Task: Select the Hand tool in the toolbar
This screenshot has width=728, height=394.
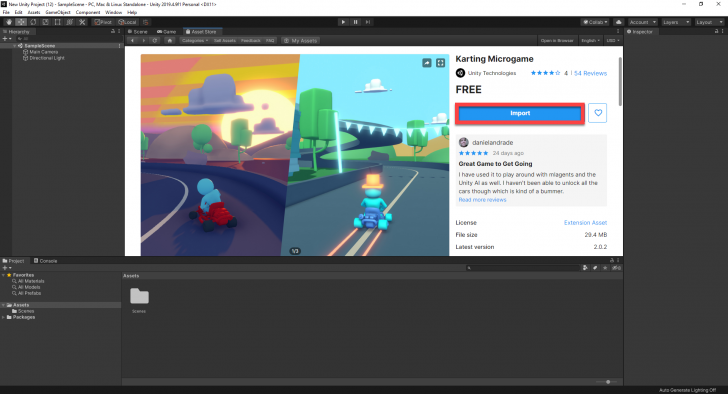Action: (9, 22)
